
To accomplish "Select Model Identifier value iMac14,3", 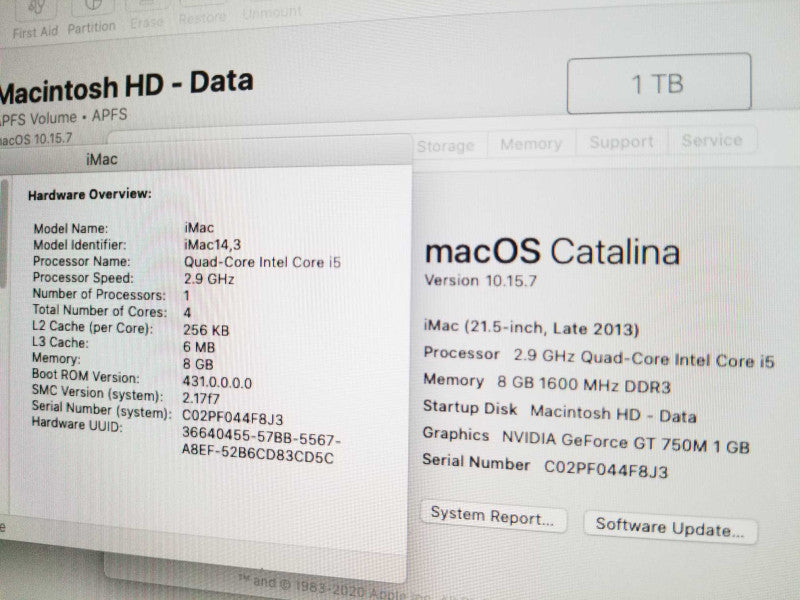I will coord(212,245).
